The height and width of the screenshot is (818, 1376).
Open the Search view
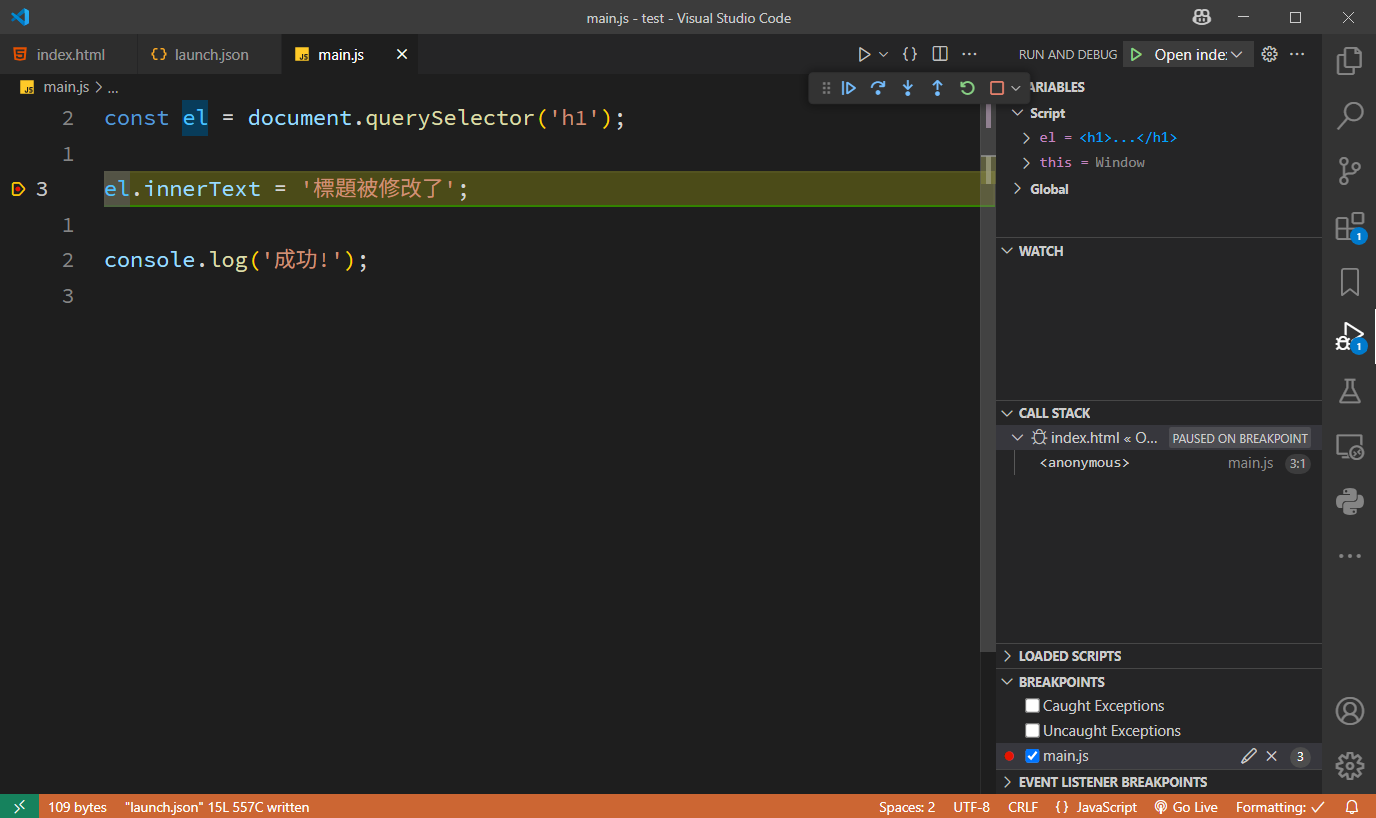click(x=1350, y=115)
